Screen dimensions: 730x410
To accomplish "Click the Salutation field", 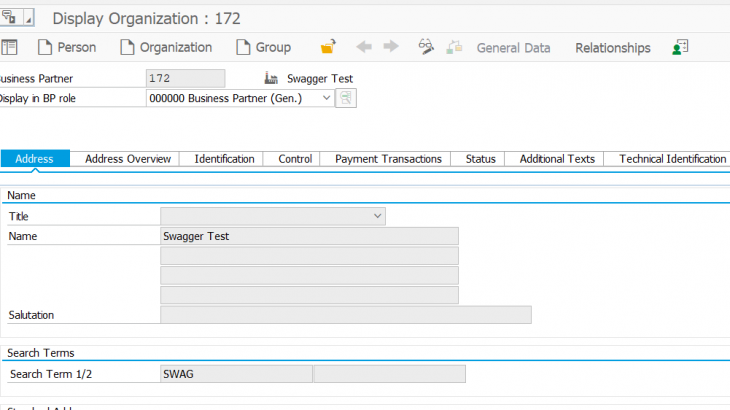I will pyautogui.click(x=346, y=315).
